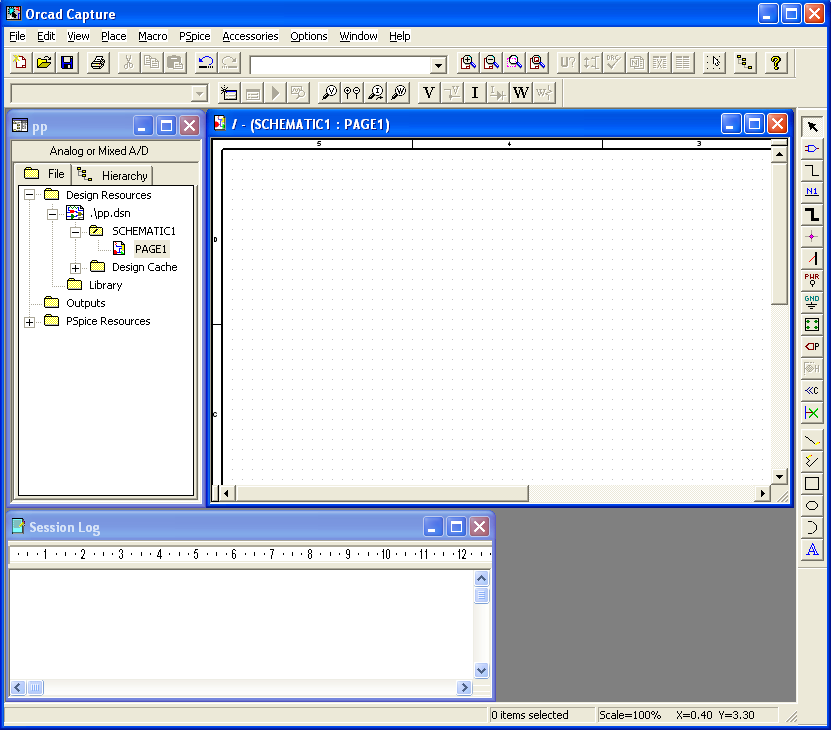Image resolution: width=831 pixels, height=730 pixels.
Task: Zoom to area tool
Action: coord(514,63)
